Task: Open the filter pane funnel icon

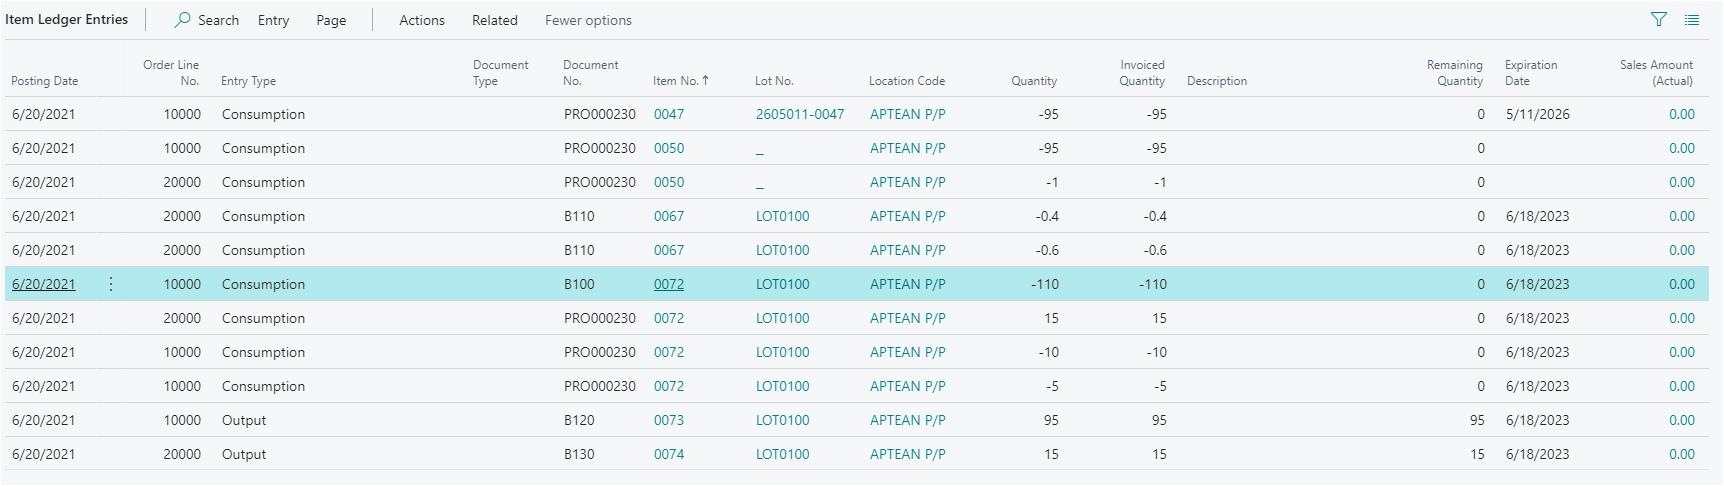Action: (1659, 20)
